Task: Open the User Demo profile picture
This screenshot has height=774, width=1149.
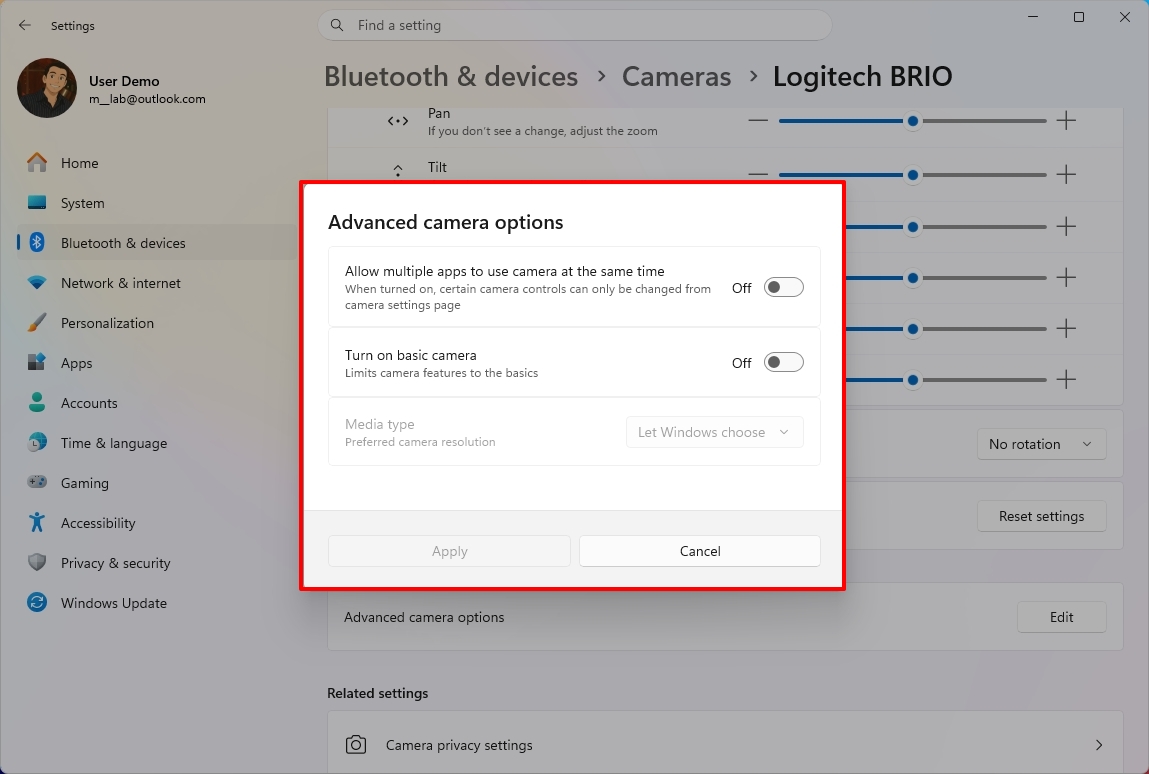Action: tap(47, 88)
